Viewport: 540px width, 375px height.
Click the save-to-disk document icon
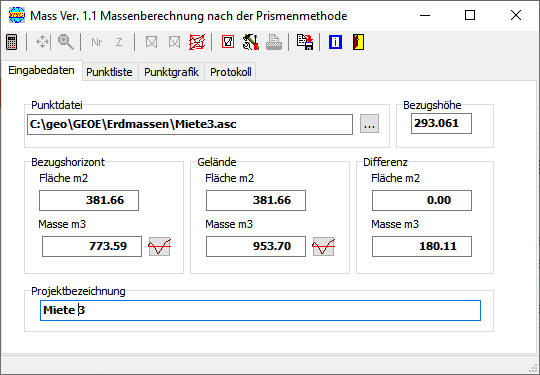pos(305,42)
